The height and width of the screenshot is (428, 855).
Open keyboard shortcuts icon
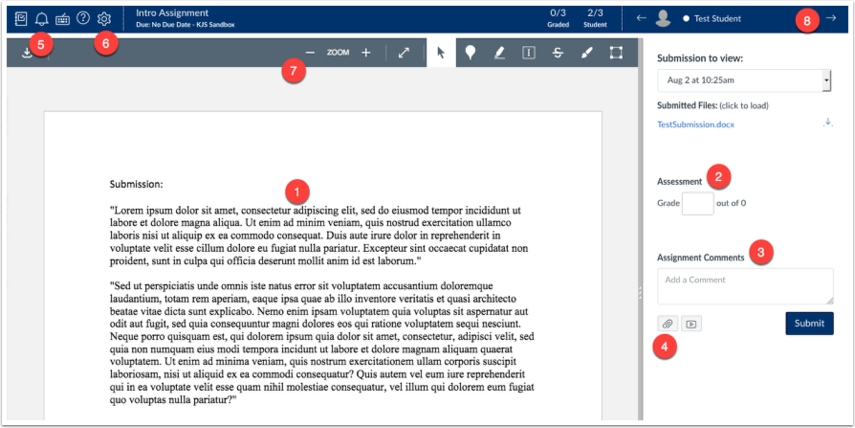(62, 19)
